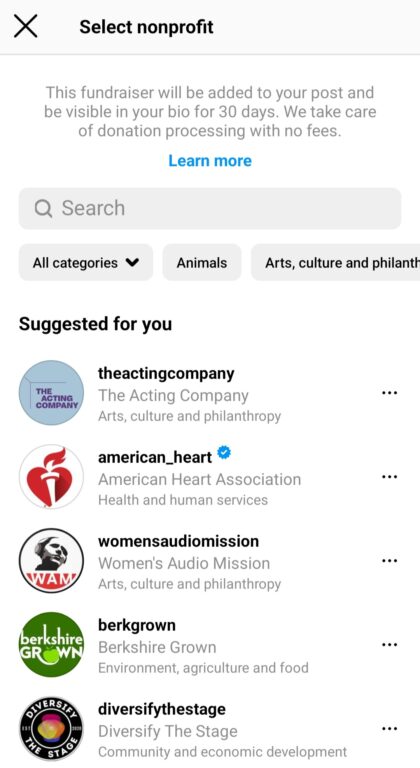The image size is (420, 768).
Task: Expand the All categories dropdown
Action: tap(86, 263)
